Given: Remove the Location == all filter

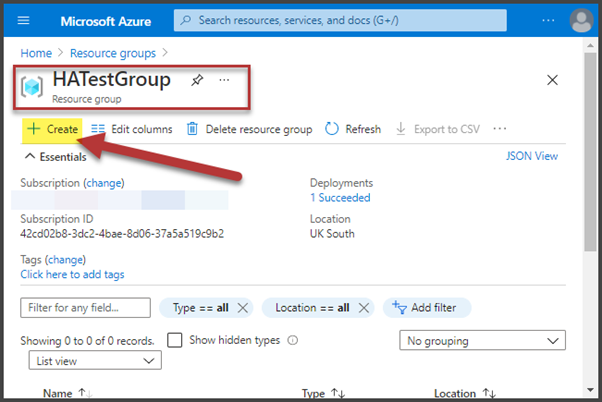Looking at the screenshot, I should pos(364,308).
